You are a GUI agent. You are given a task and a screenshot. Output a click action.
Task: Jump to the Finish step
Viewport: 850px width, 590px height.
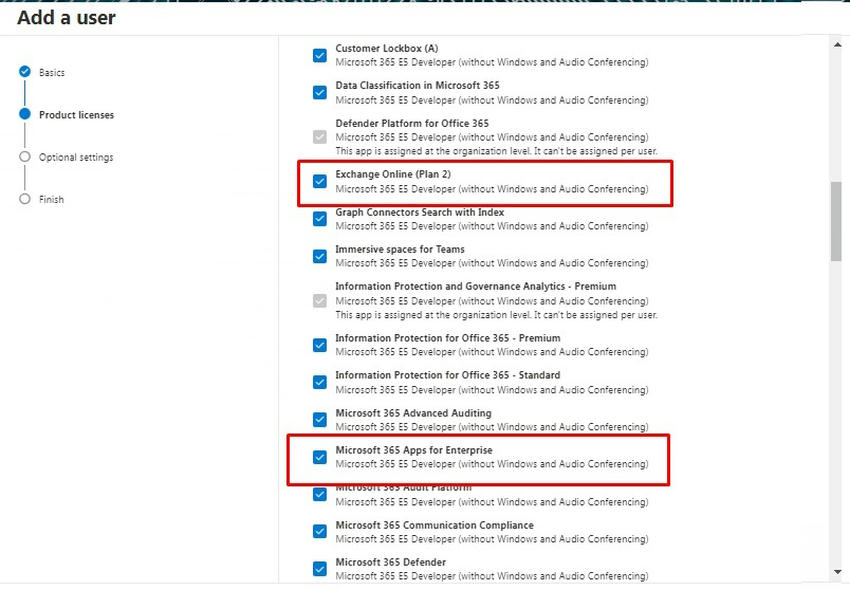tap(23, 199)
